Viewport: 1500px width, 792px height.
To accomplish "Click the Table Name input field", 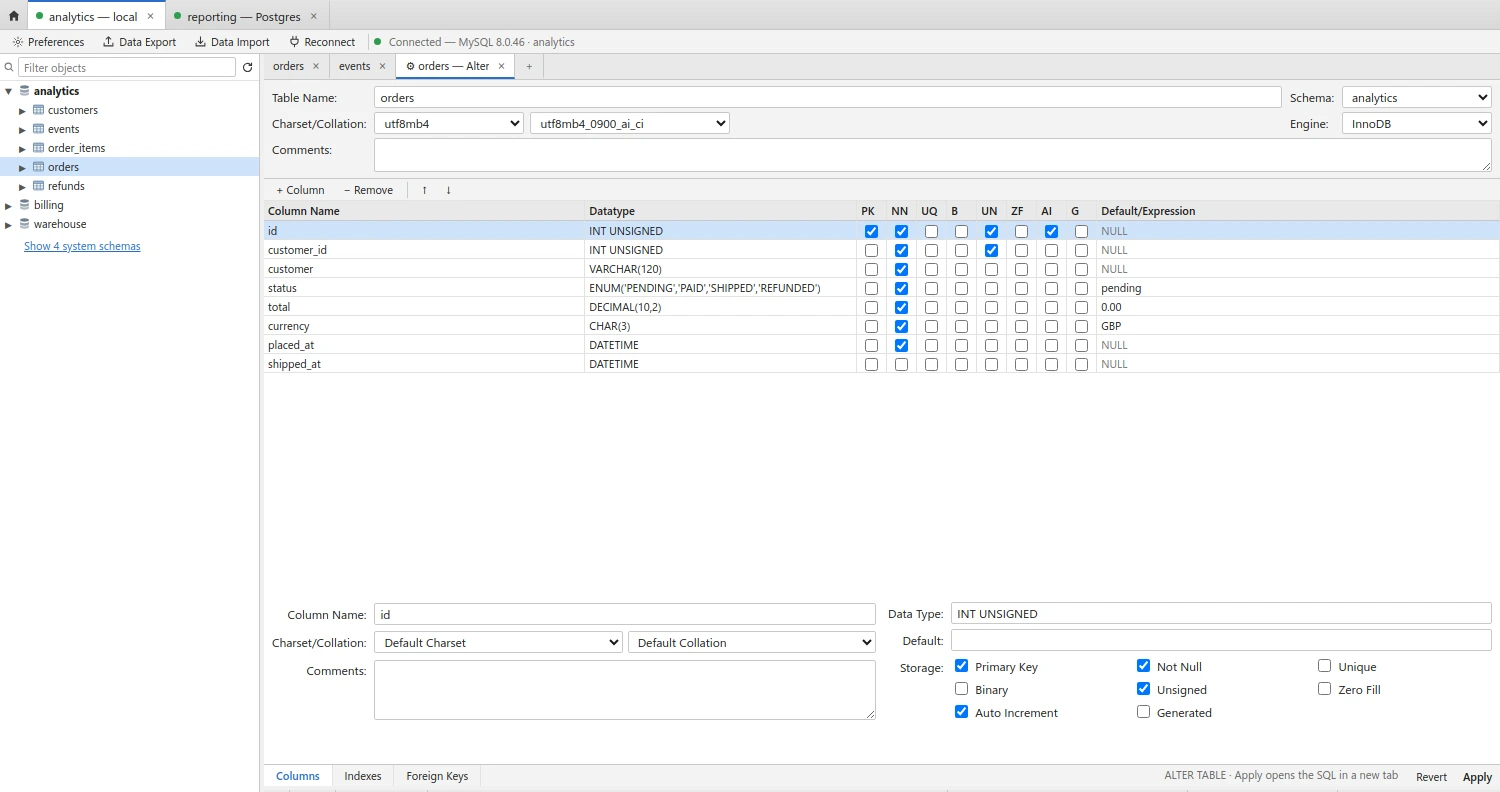I will (x=828, y=98).
